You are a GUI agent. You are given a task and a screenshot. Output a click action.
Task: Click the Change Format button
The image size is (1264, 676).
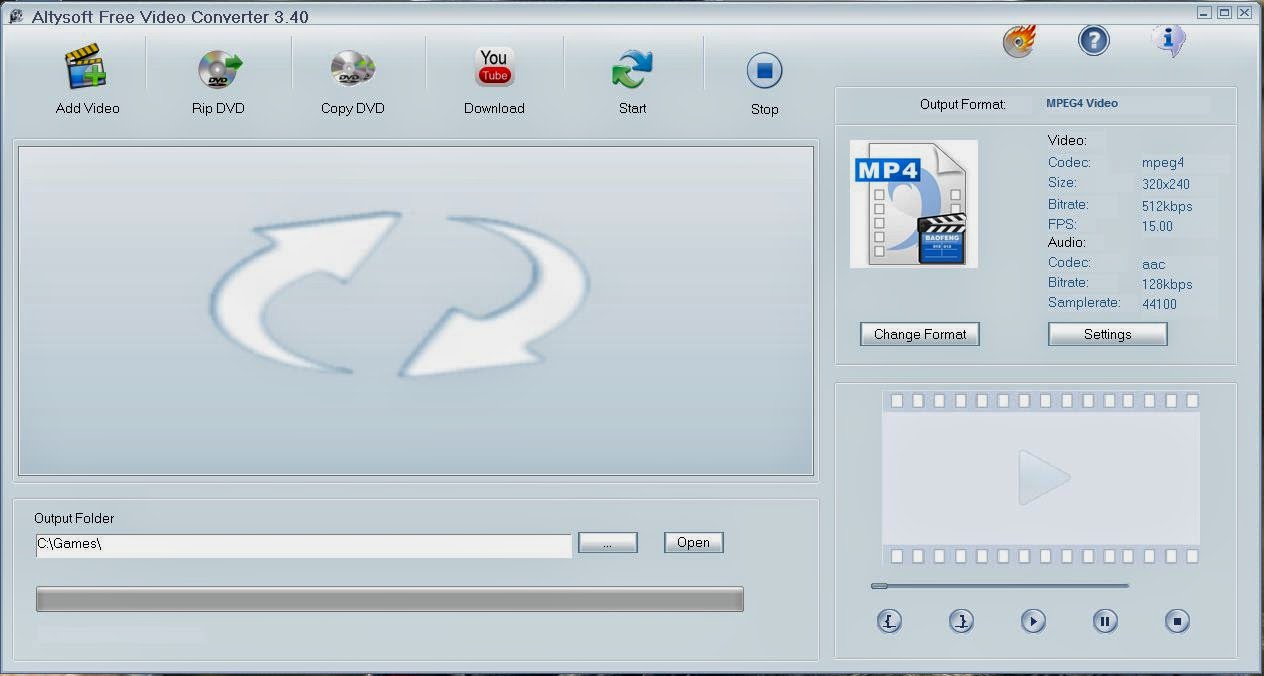click(920, 334)
